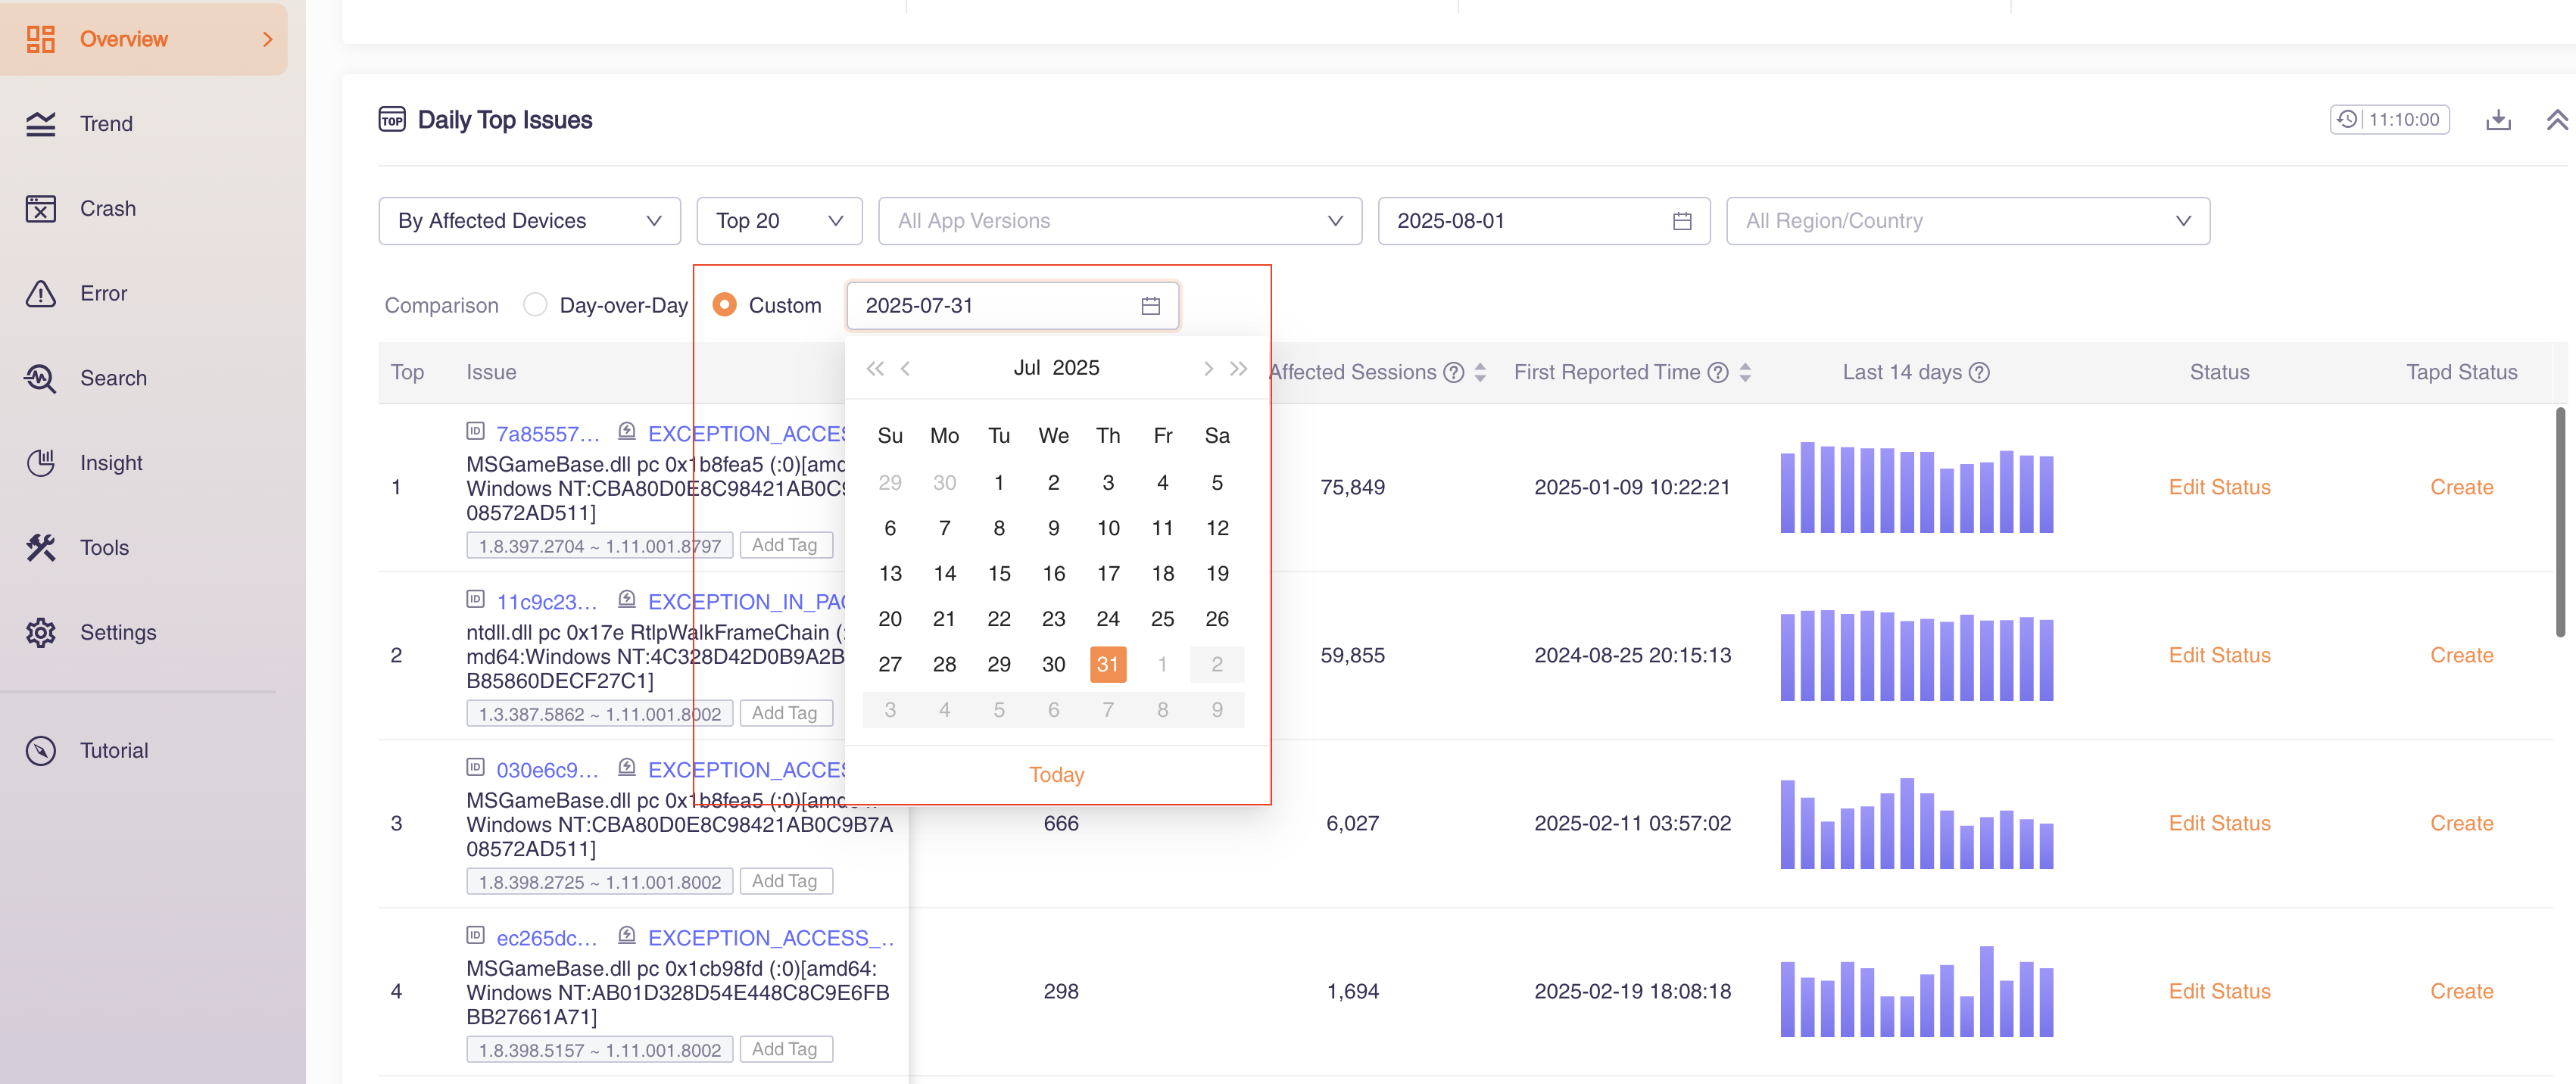Image resolution: width=2576 pixels, height=1084 pixels.
Task: Go to next year in calendar
Action: pyautogui.click(x=1238, y=368)
